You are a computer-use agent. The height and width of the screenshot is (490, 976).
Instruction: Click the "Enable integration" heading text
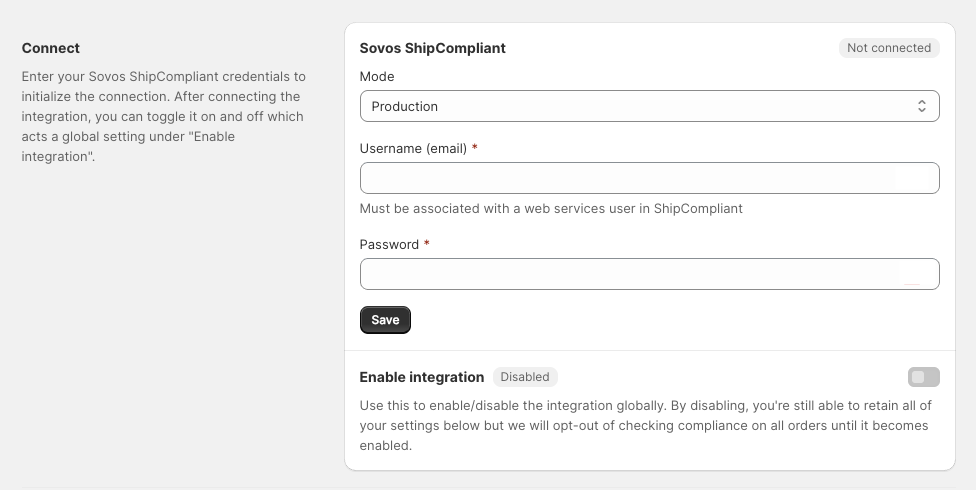click(x=421, y=377)
